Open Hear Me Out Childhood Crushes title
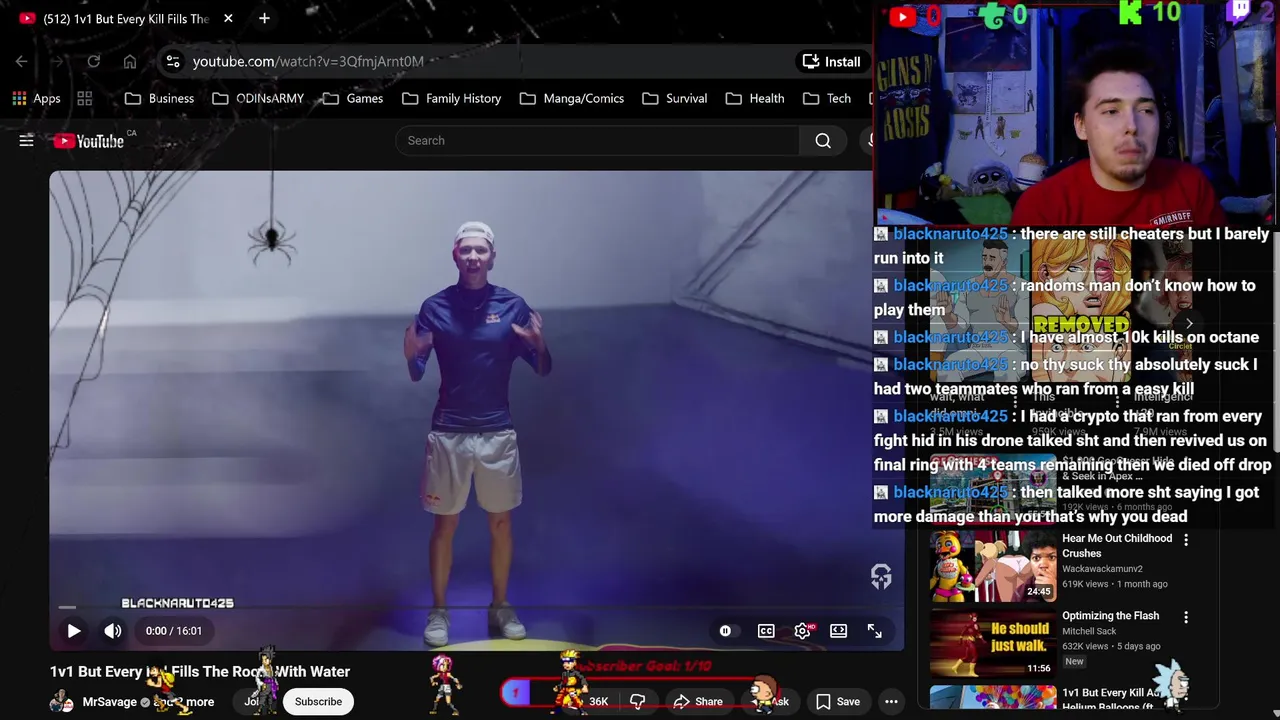The width and height of the screenshot is (1280, 720). (1117, 546)
